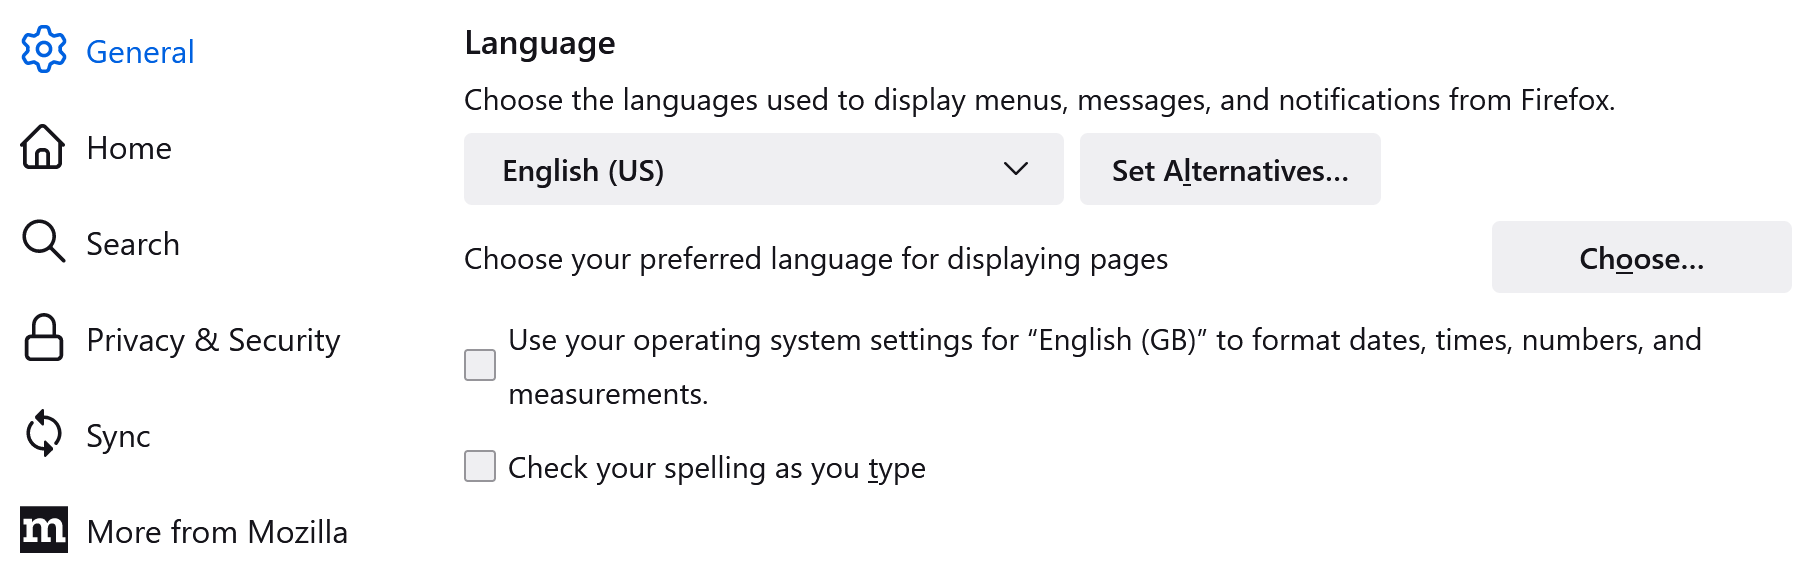Click the Privacy & Security padlock icon
This screenshot has width=1817, height=583.
tap(43, 338)
